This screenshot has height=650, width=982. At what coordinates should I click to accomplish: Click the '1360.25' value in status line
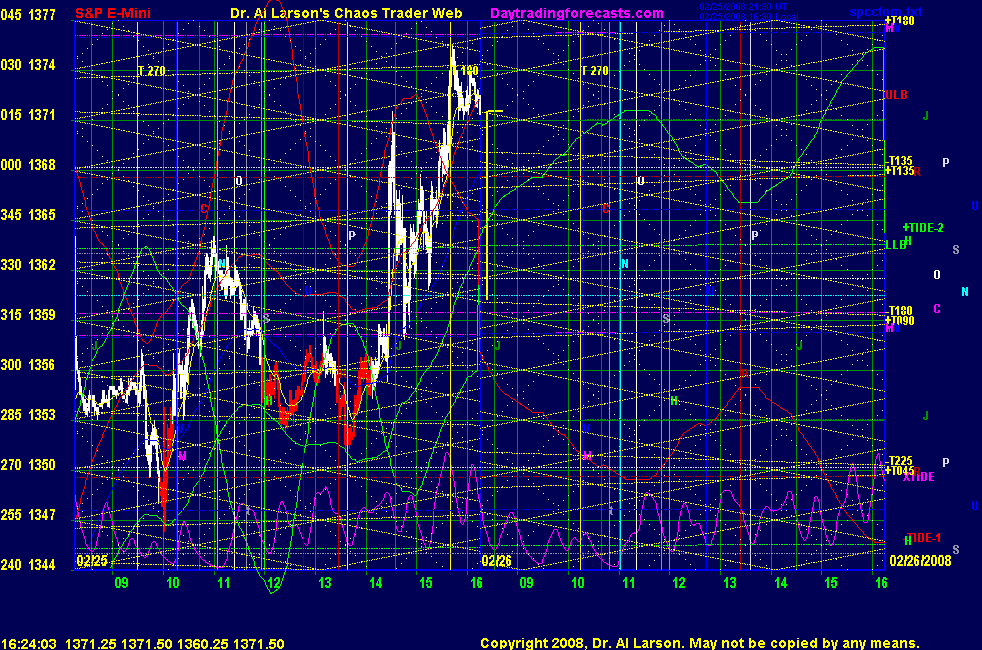pyautogui.click(x=202, y=644)
